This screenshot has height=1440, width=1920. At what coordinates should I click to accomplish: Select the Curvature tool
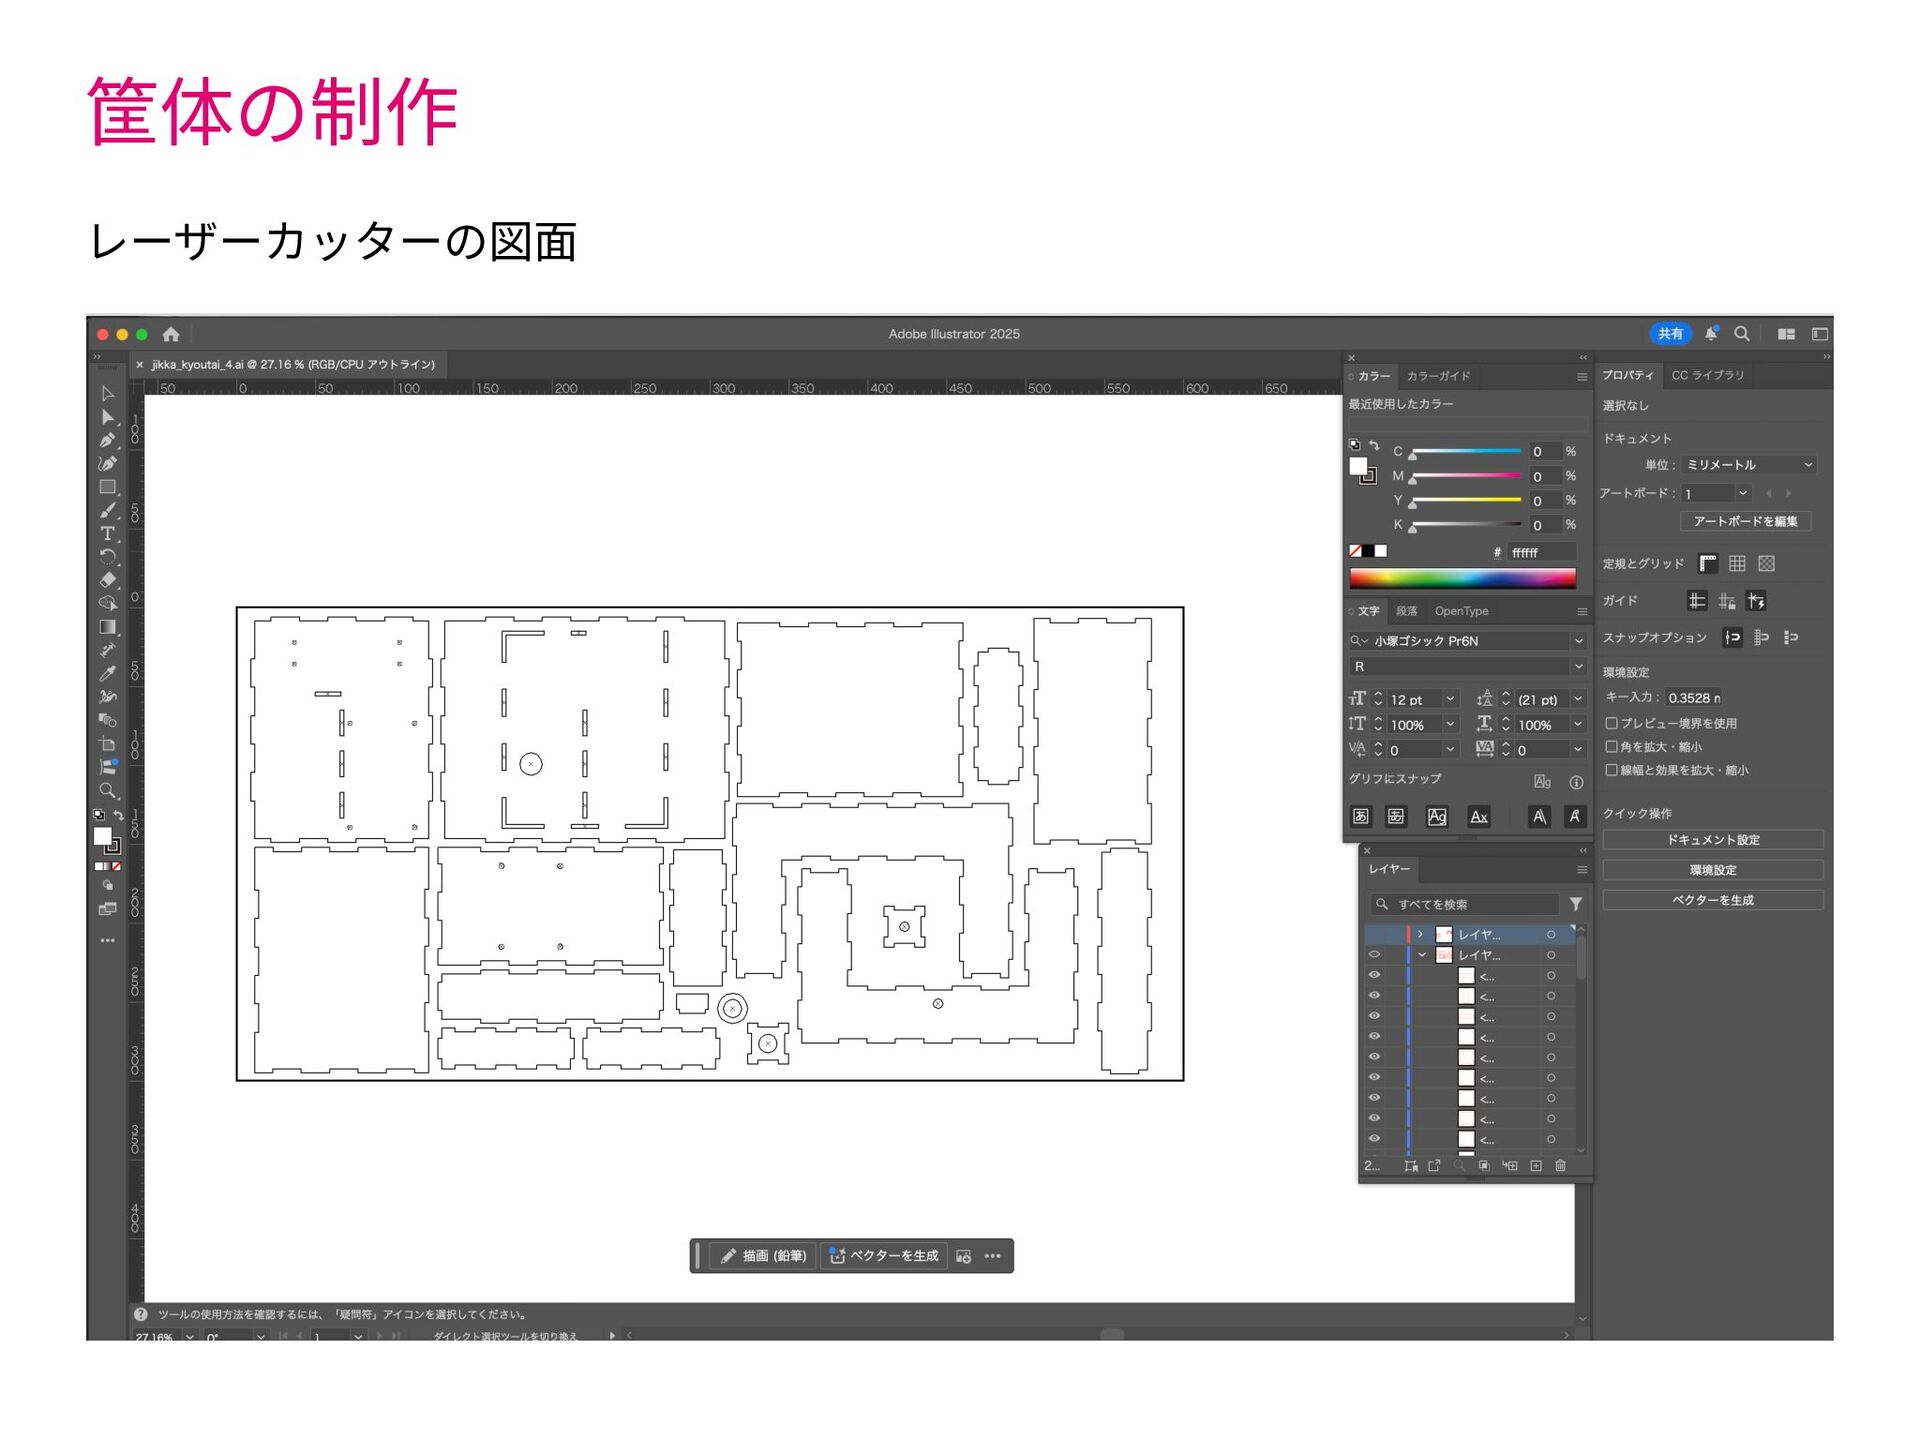coord(107,463)
